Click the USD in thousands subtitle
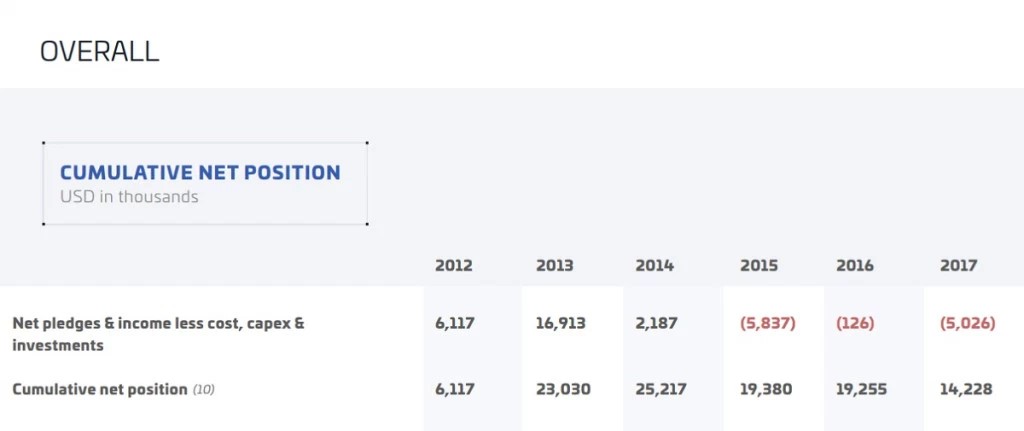Screen dimensions: 1024x431 129,197
